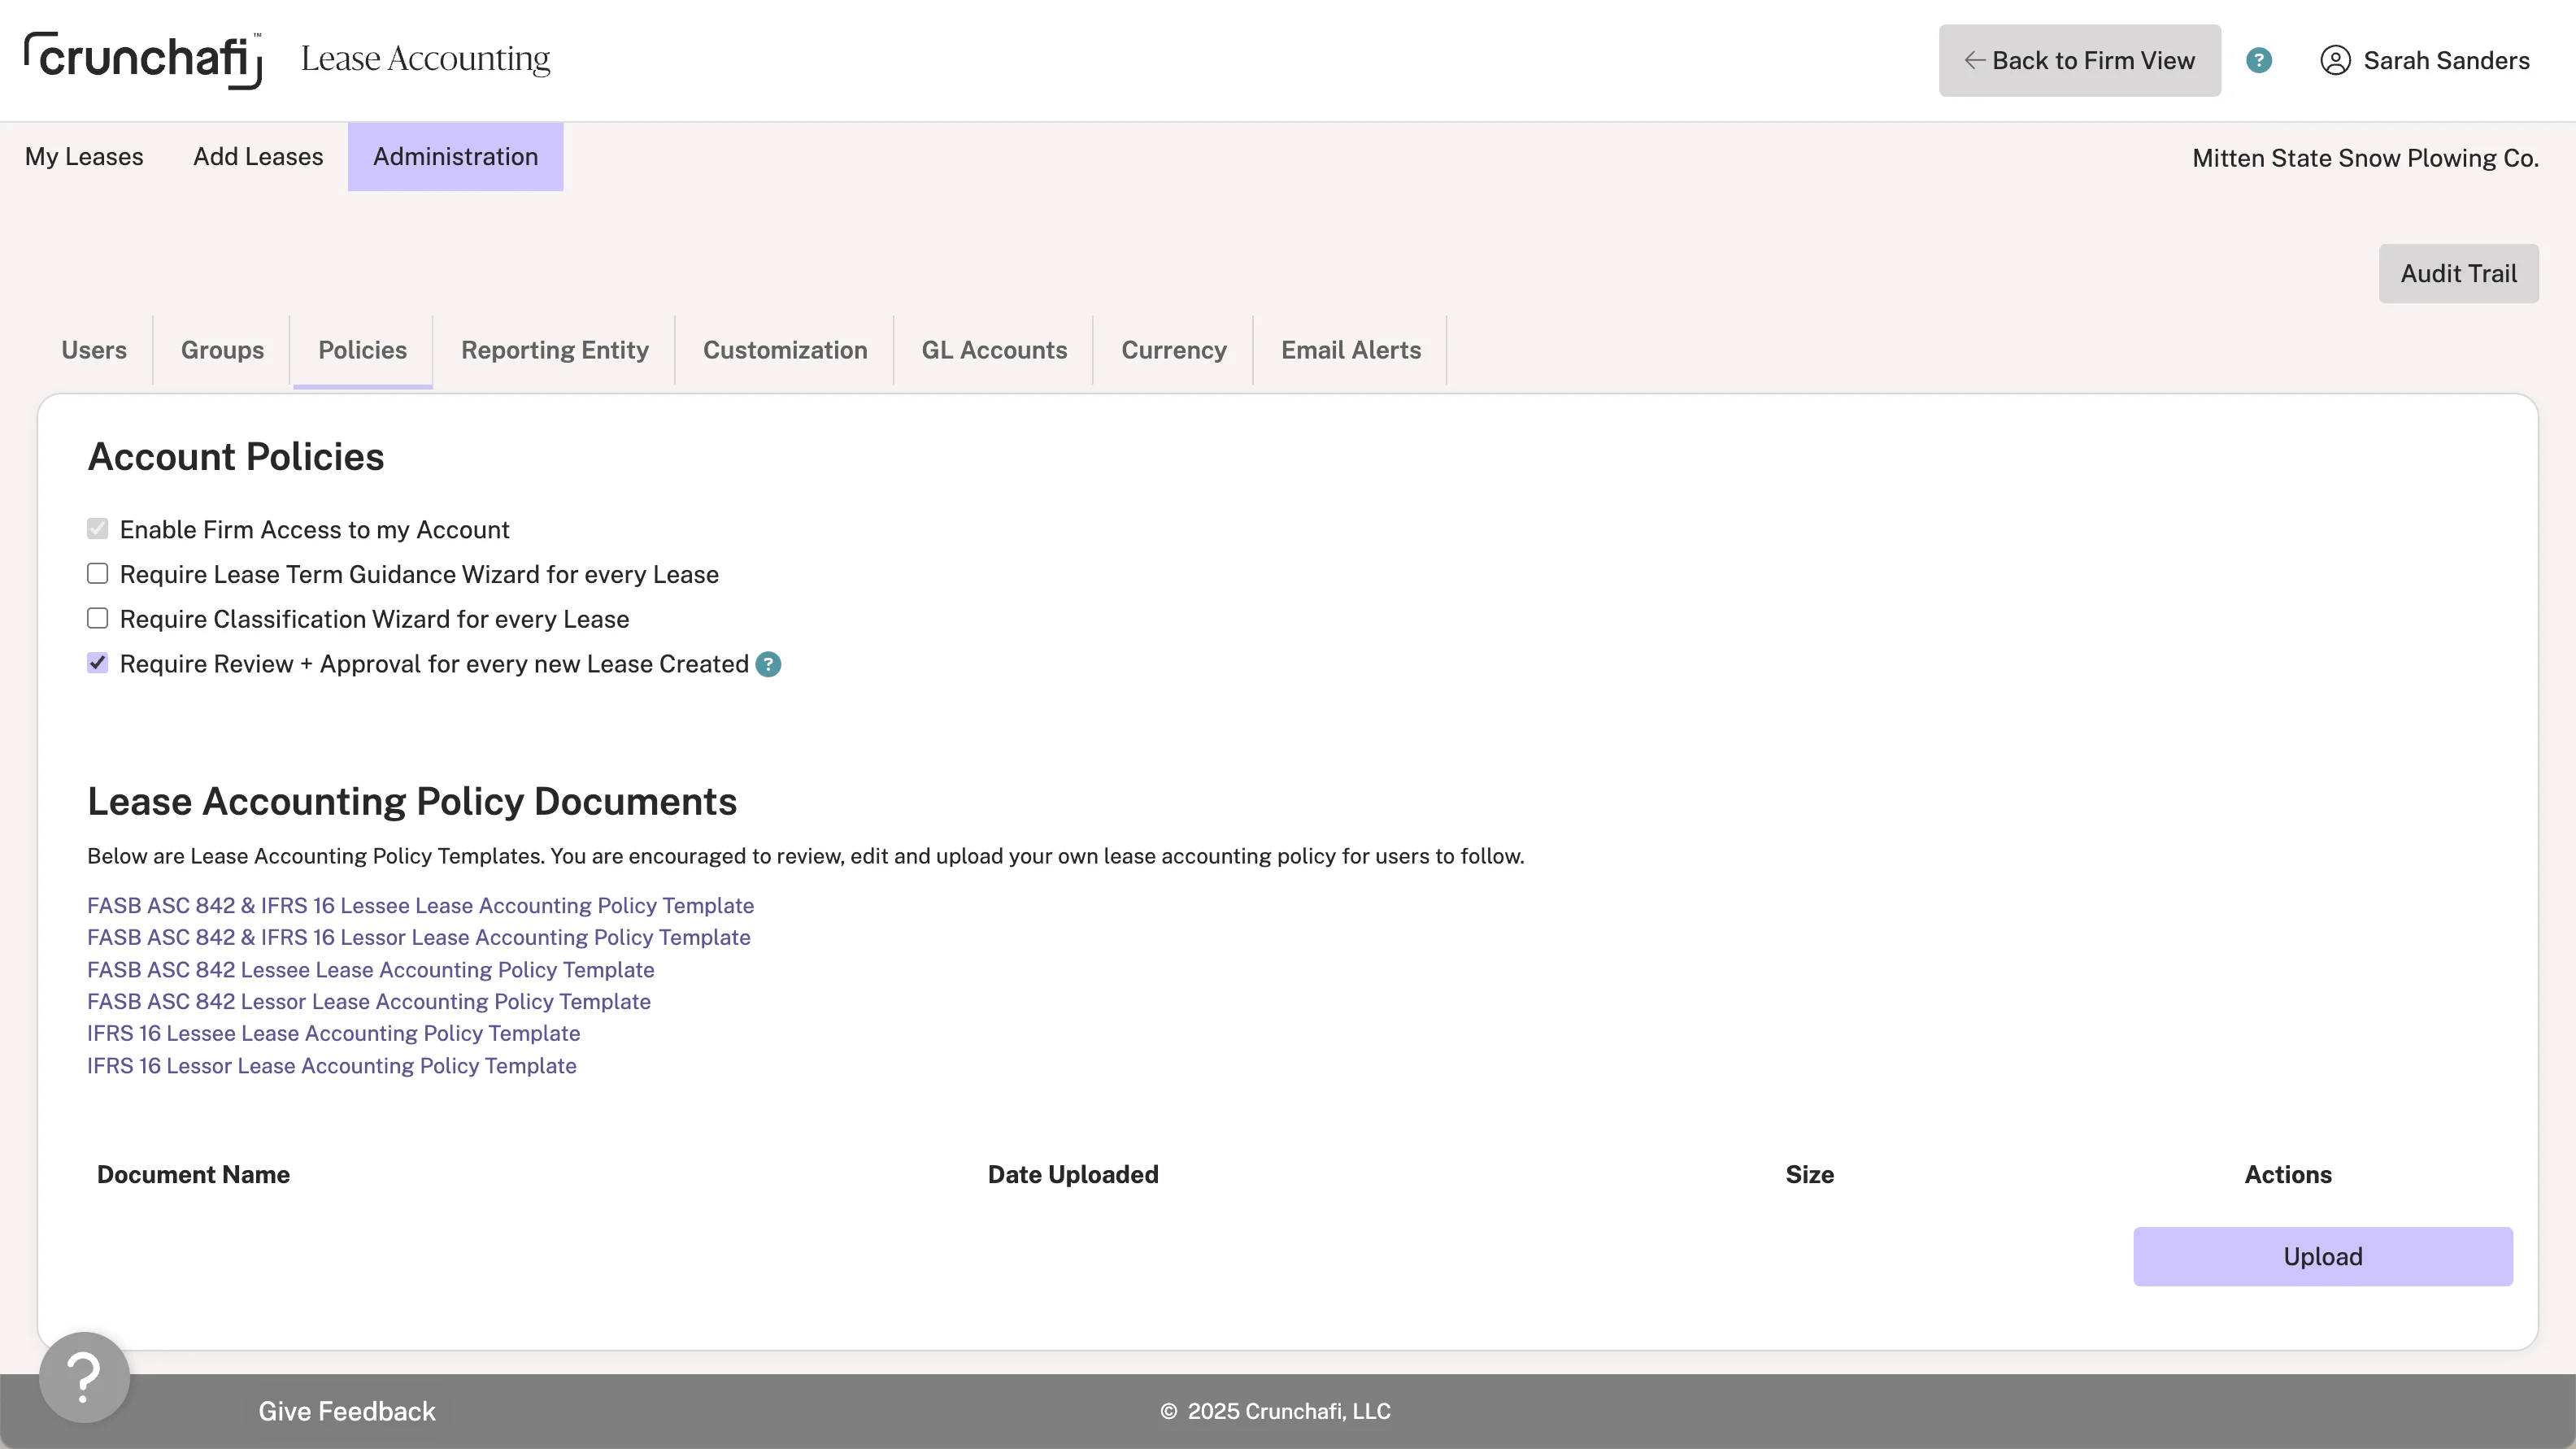Viewport: 2576px width, 1449px height.
Task: Open the Reporting Entity sub-tab
Action: coord(554,350)
